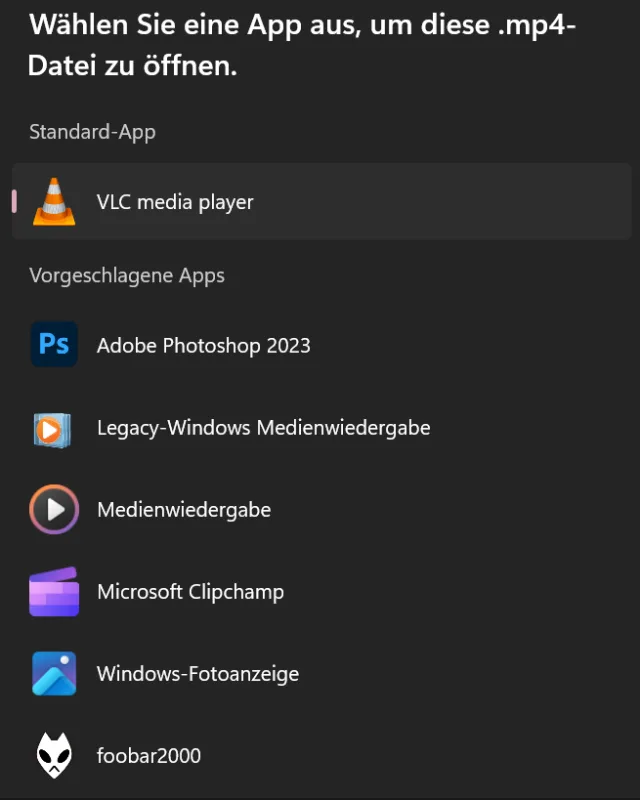This screenshot has width=640, height=800.
Task: Click the blue Windows-Fotoanzeige icon
Action: tap(54, 674)
